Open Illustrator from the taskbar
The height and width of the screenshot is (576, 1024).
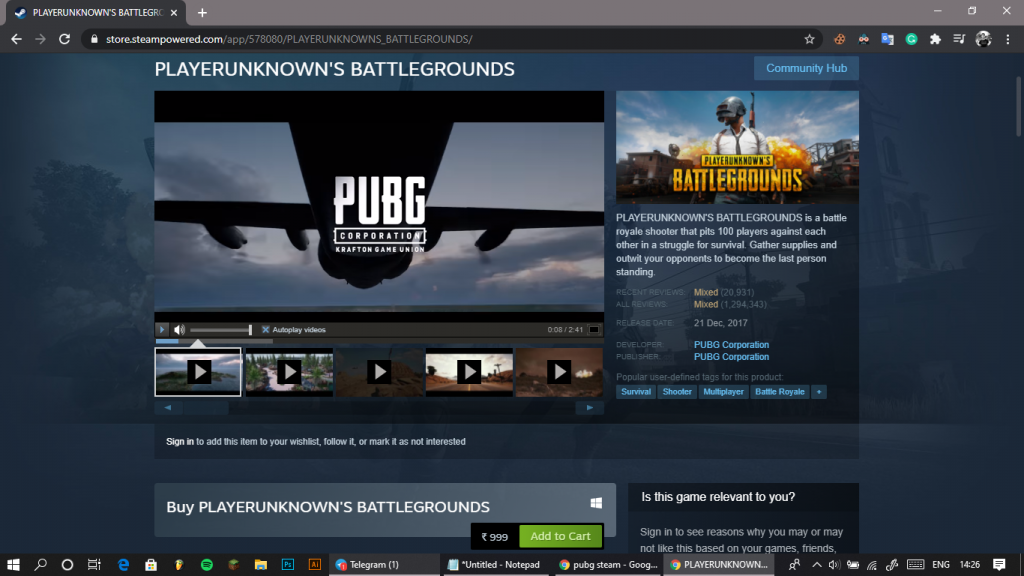(315, 564)
